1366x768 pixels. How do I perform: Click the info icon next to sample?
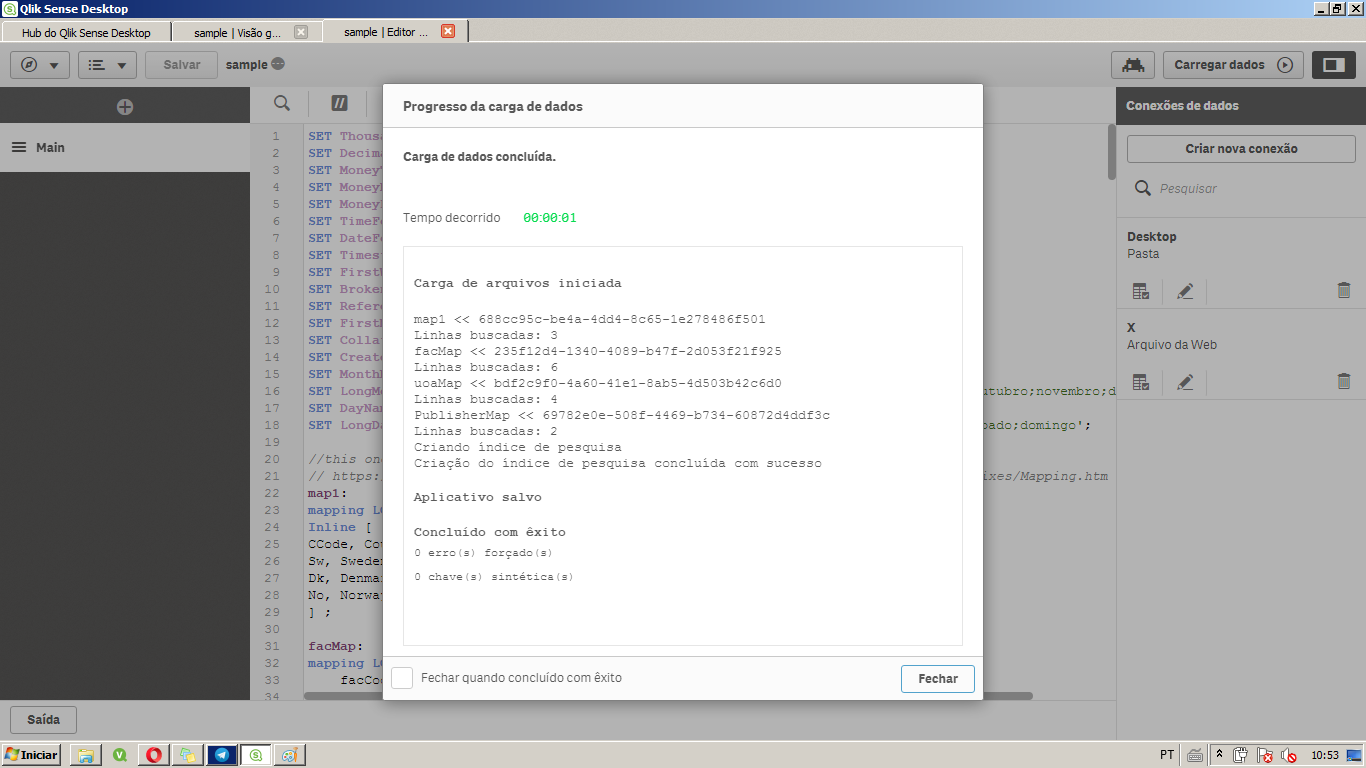click(278, 64)
